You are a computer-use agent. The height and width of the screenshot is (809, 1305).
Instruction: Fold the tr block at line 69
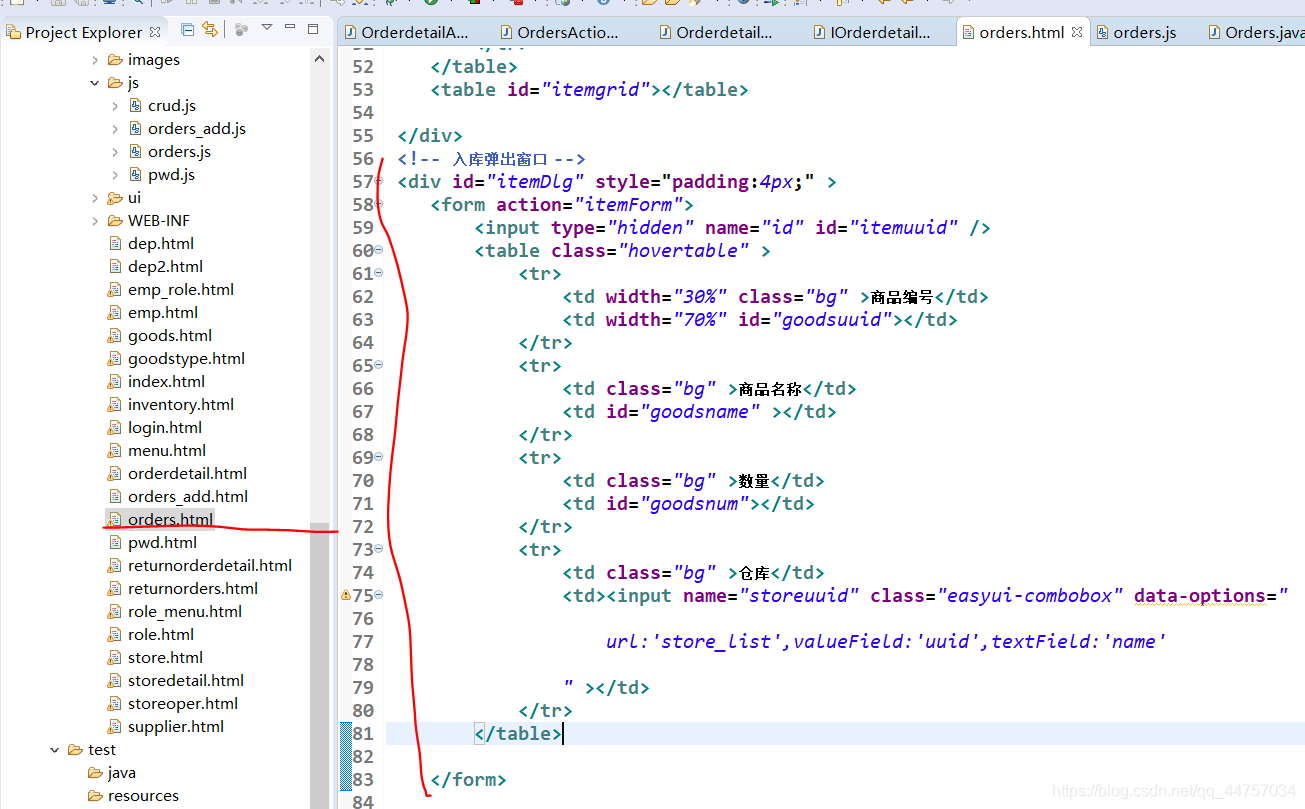(379, 457)
